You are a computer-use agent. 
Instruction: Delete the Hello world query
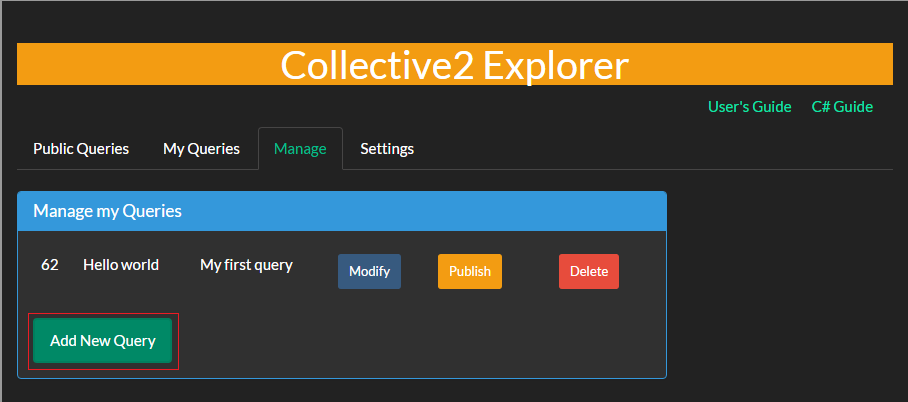coord(589,271)
